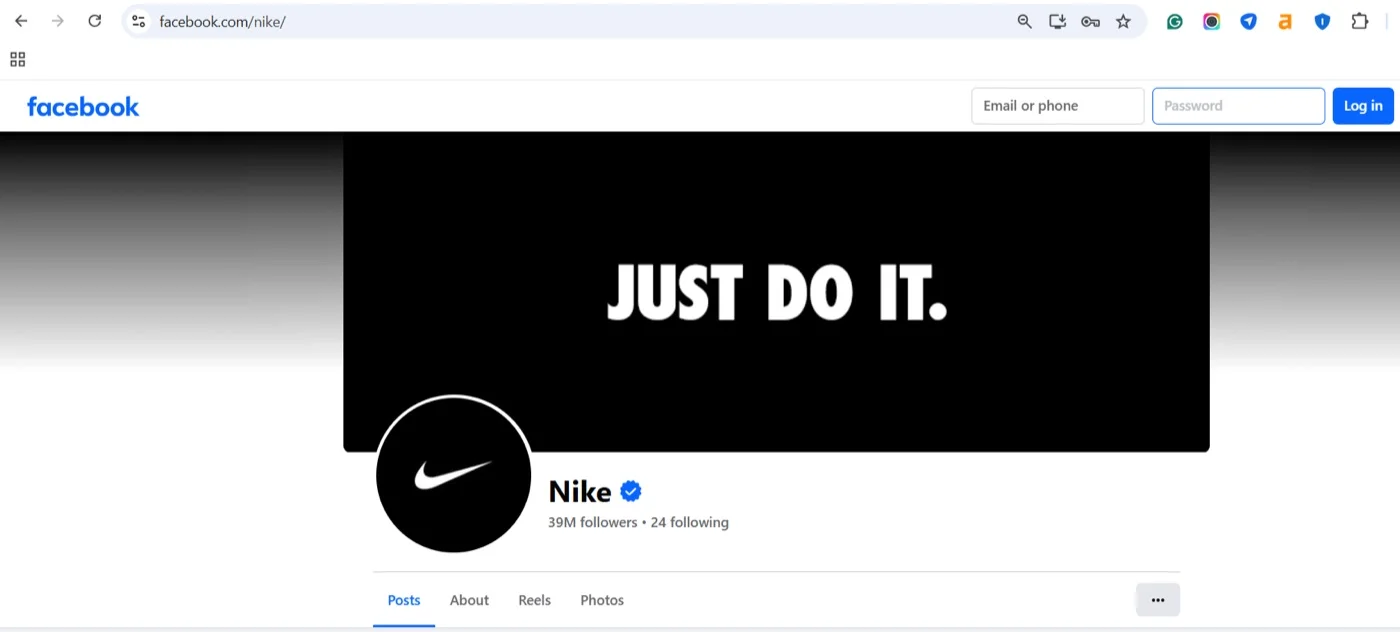Open the blue paper-plane extension icon
The image size is (1400, 632).
click(1248, 21)
